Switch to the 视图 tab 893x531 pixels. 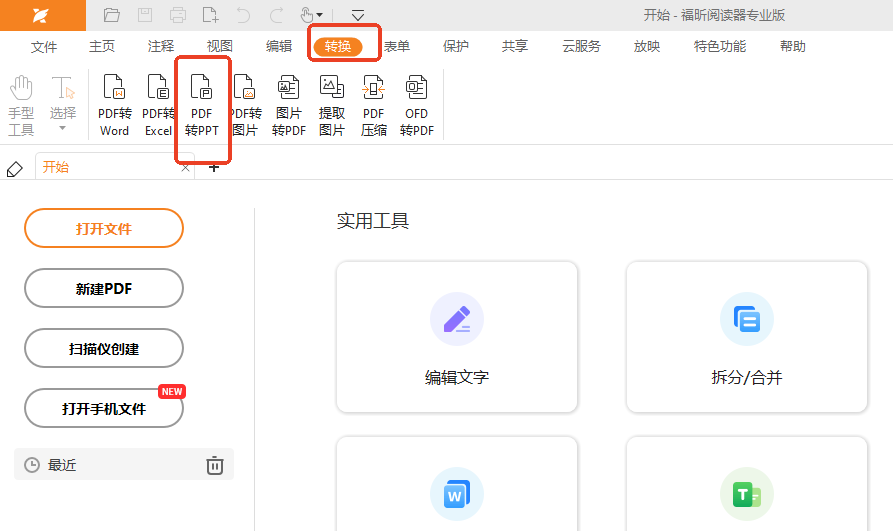[220, 46]
